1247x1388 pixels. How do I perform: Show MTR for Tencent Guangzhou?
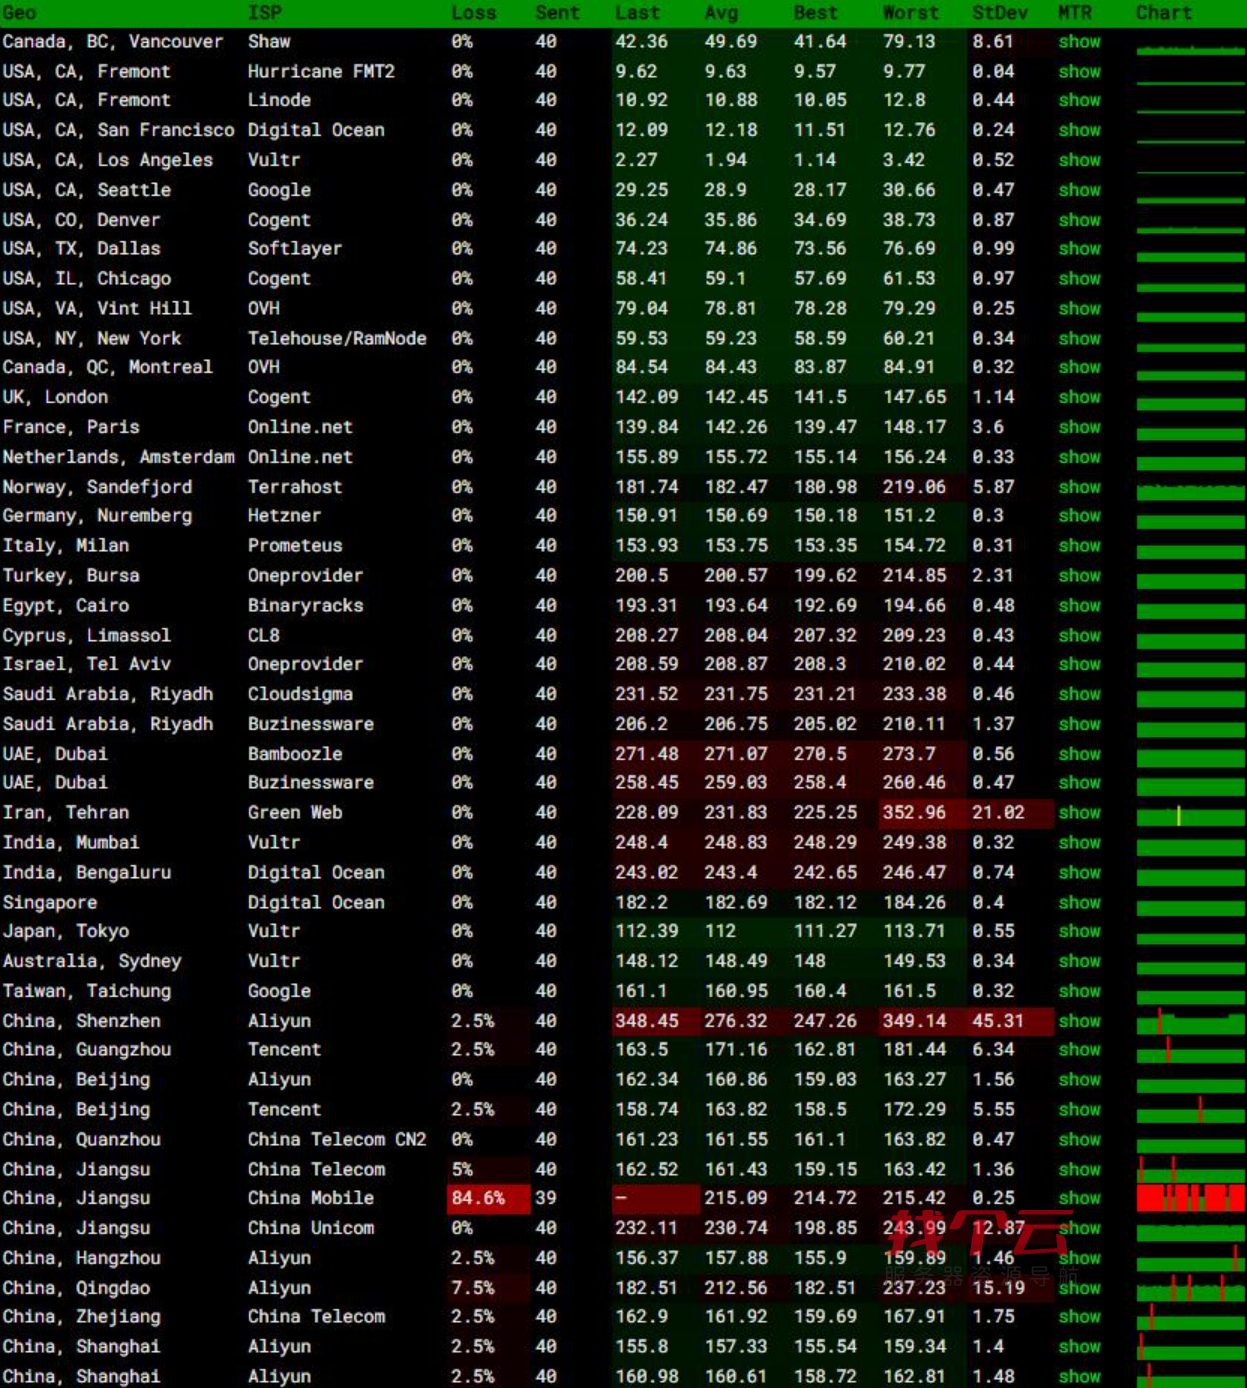click(x=1079, y=1050)
